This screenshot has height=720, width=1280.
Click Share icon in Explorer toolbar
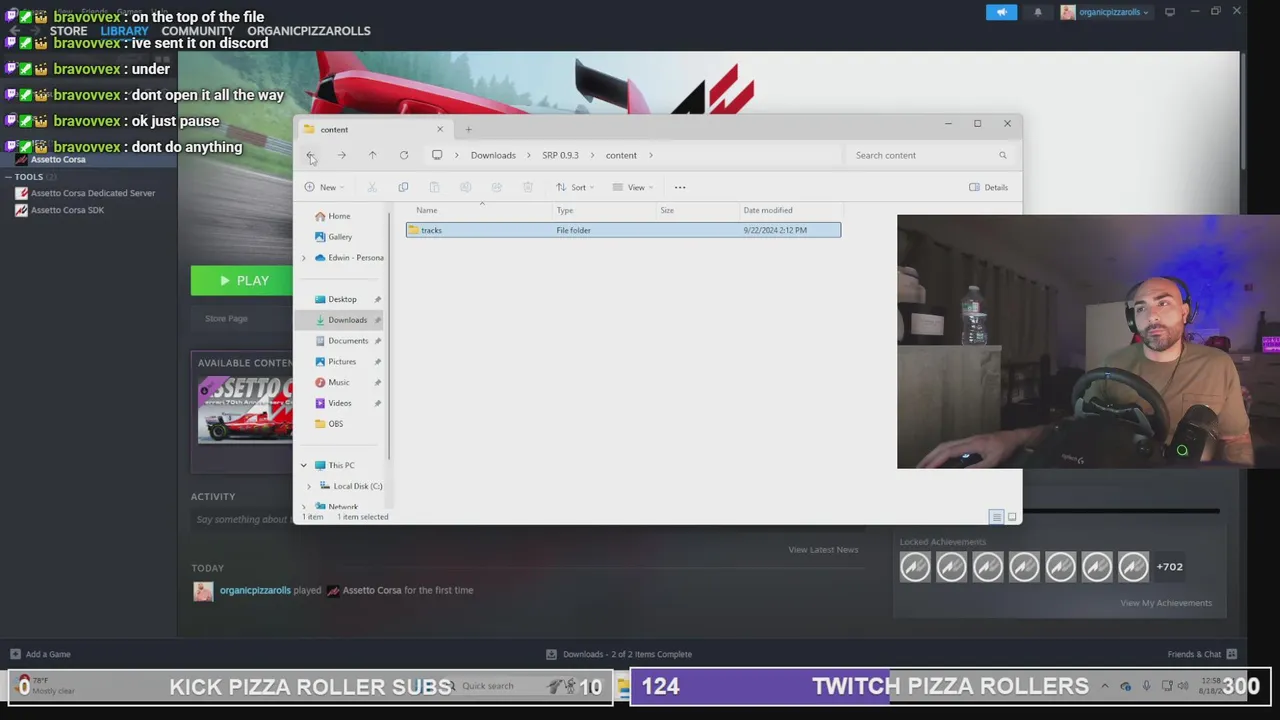[x=496, y=187]
